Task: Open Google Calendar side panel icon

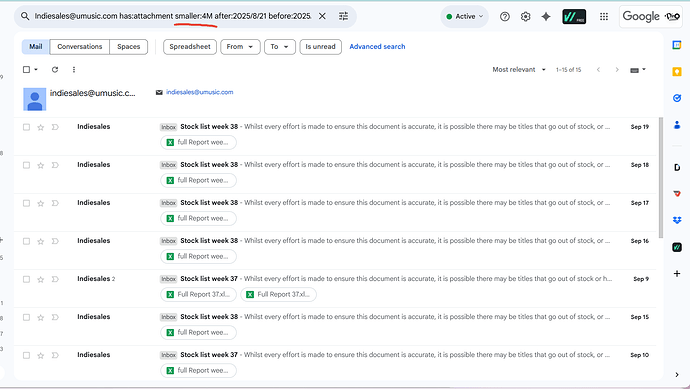Action: click(677, 45)
